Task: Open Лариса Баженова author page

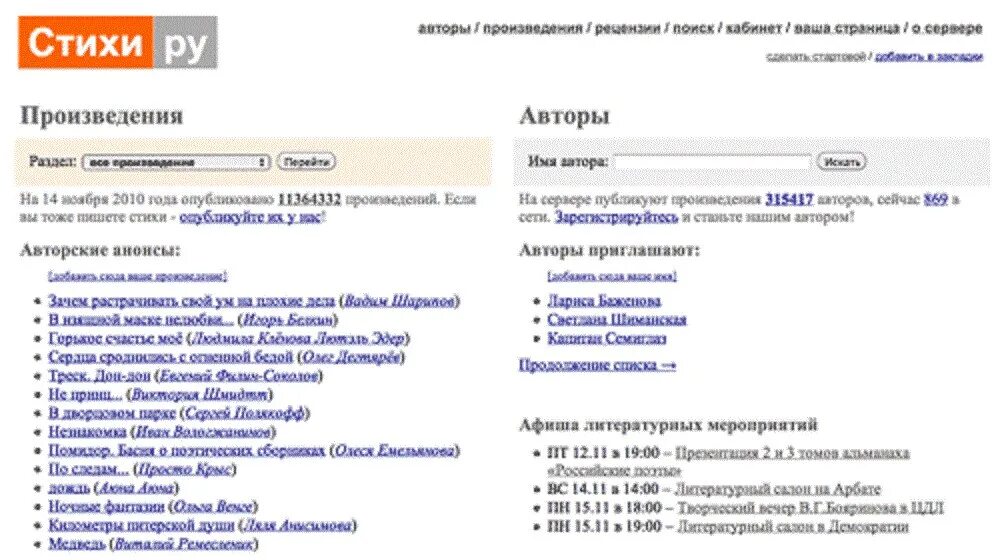Action: tap(604, 300)
